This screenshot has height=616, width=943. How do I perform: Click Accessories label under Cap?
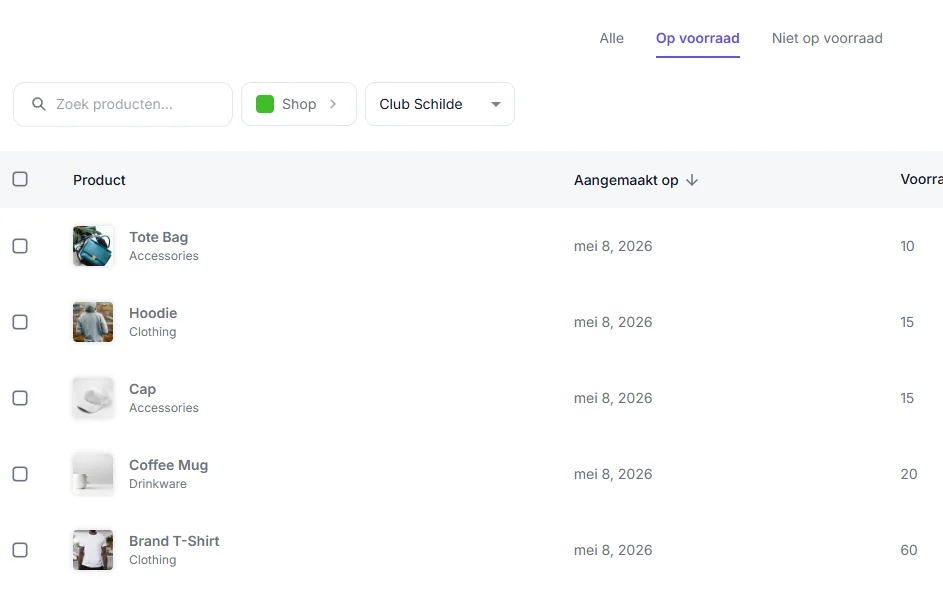pos(164,408)
